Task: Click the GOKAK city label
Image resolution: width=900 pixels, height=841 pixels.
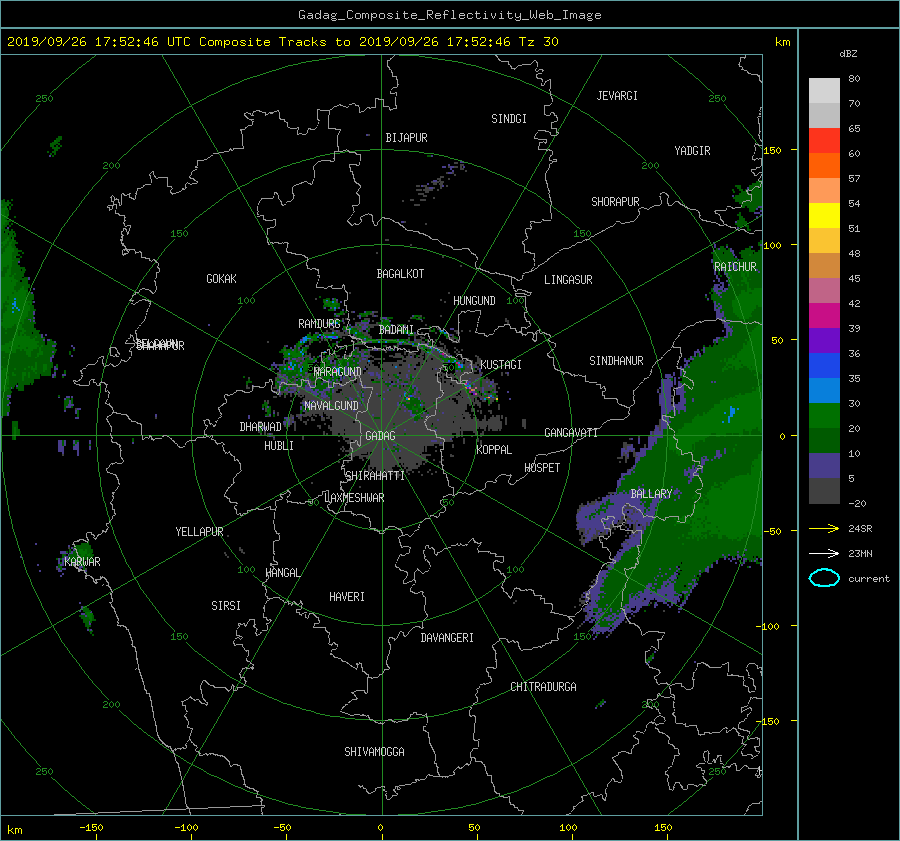Action: [221, 279]
